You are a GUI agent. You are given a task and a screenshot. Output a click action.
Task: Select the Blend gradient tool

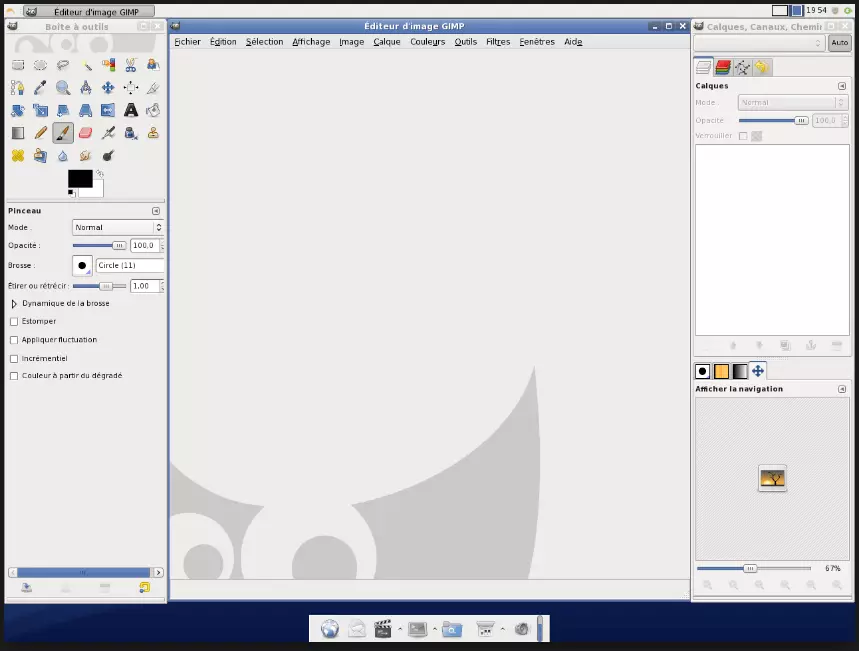pos(18,133)
